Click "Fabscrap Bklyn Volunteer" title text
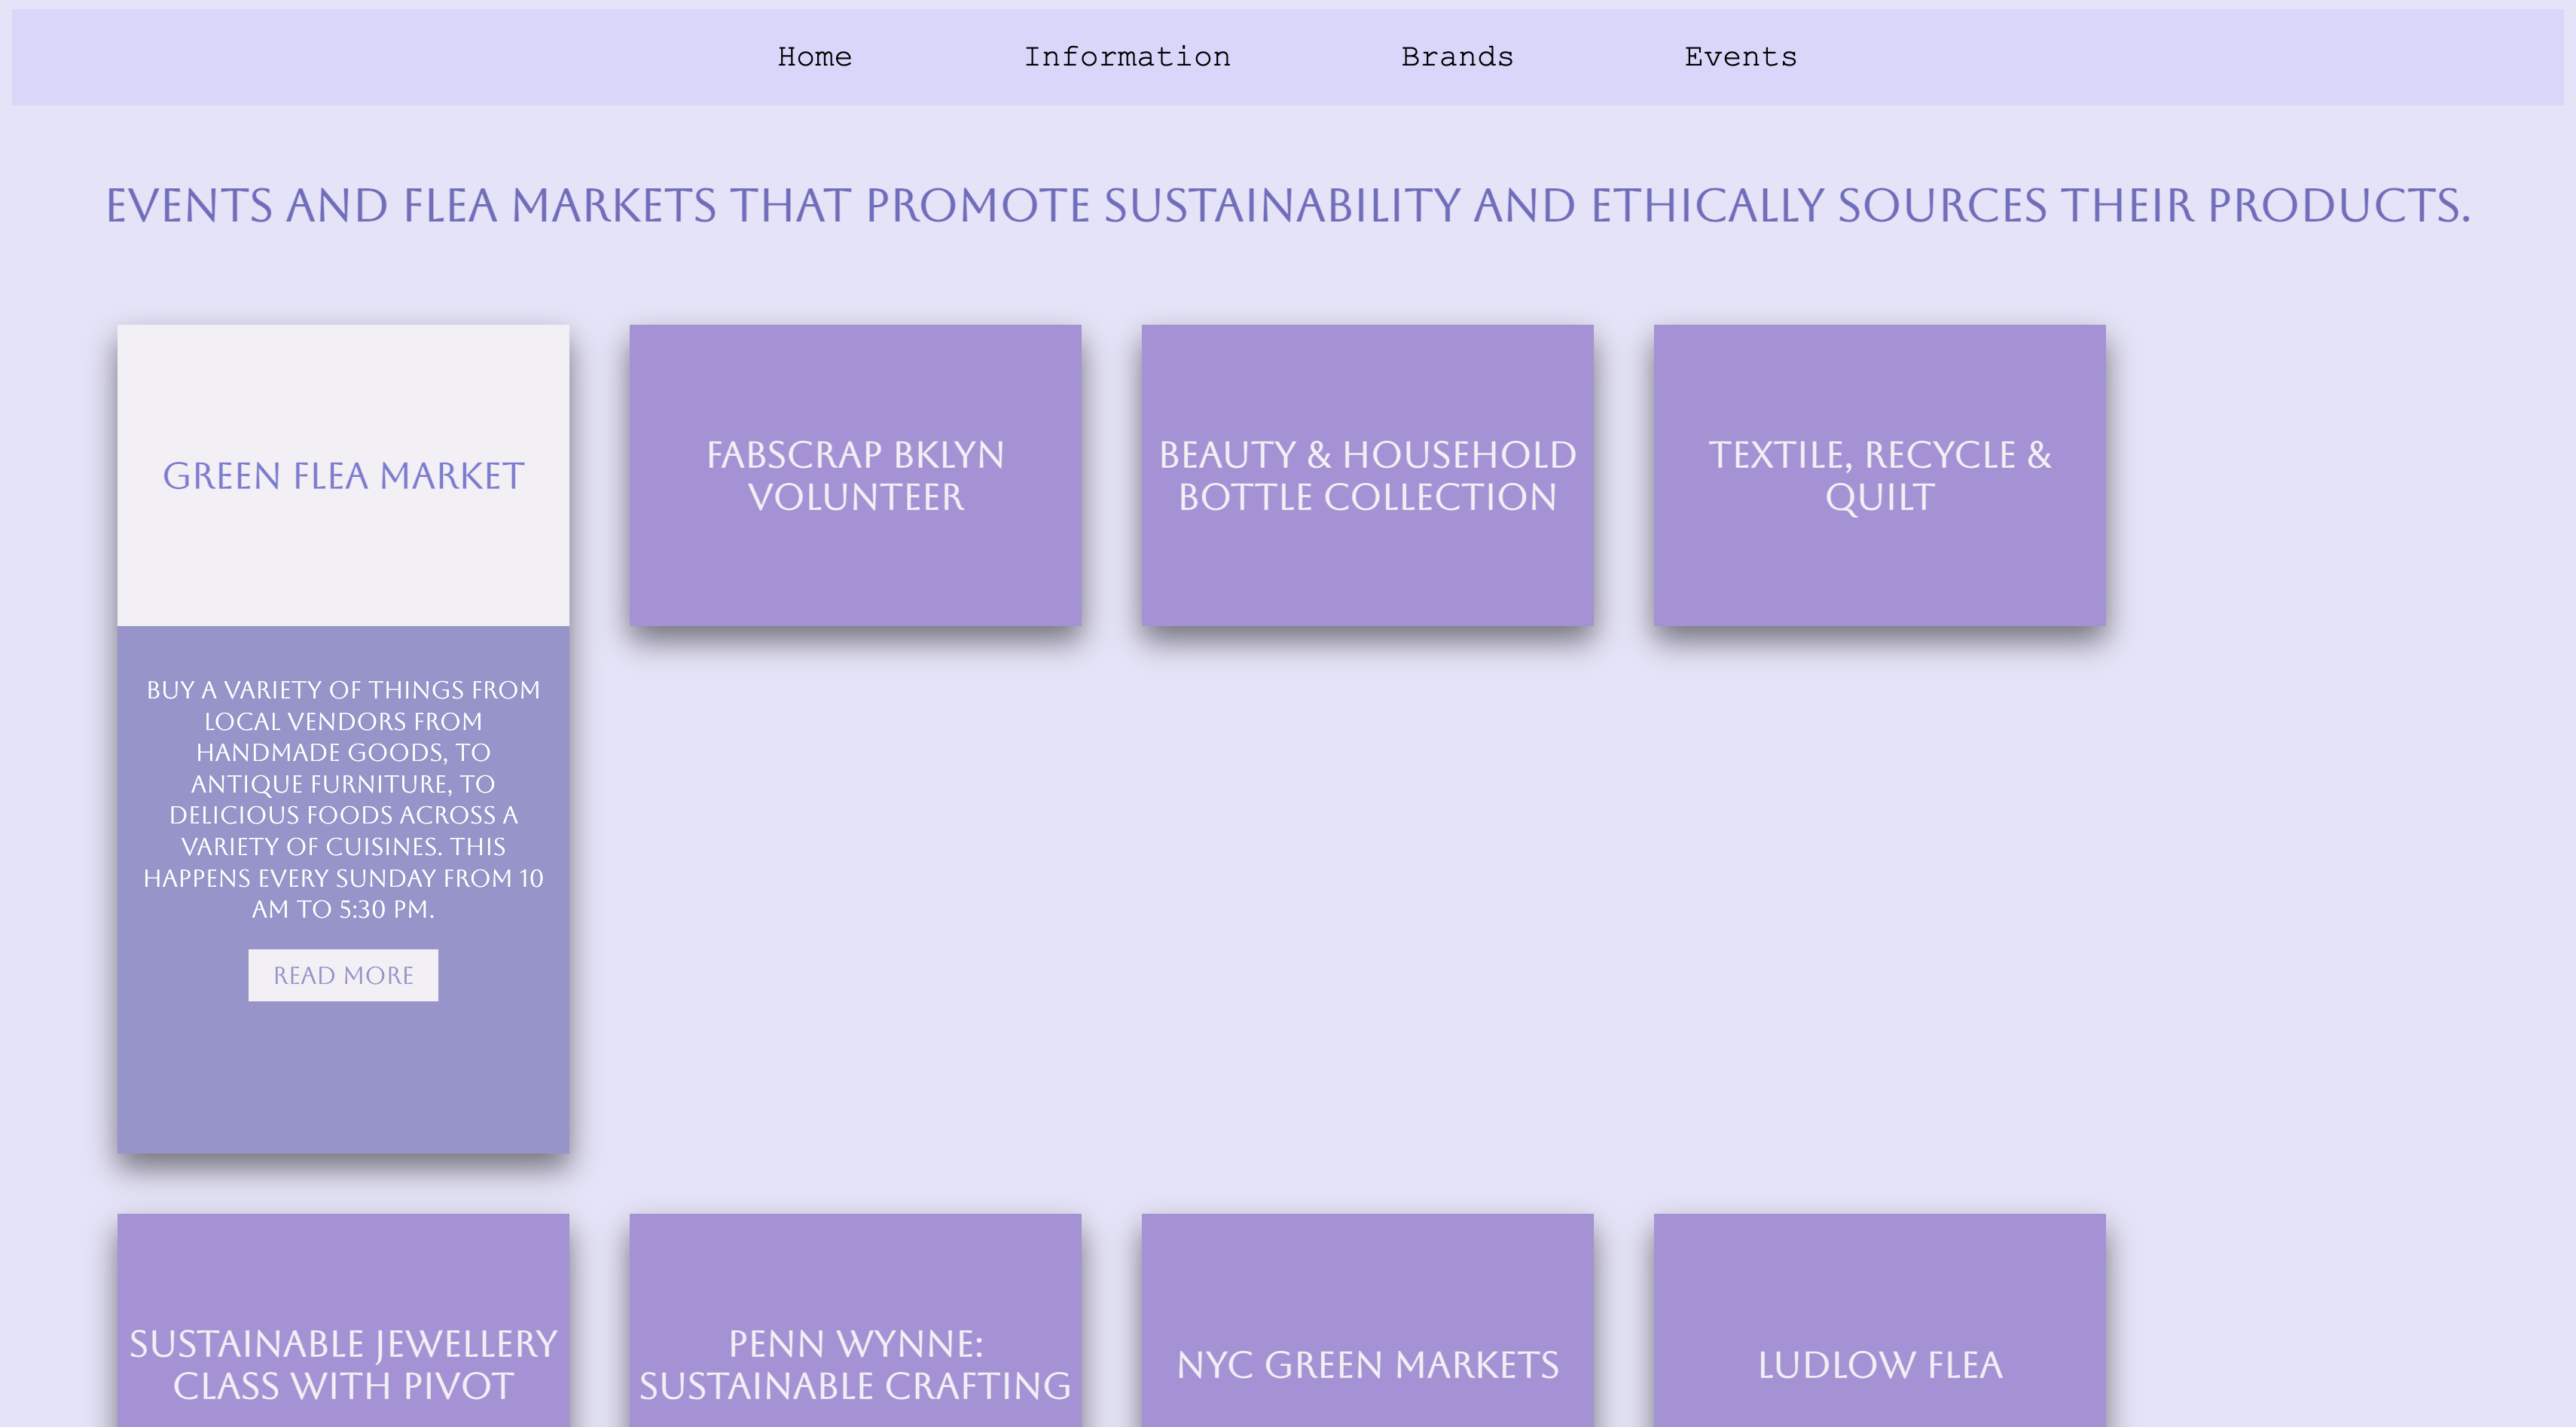The image size is (2576, 1427). coord(855,476)
